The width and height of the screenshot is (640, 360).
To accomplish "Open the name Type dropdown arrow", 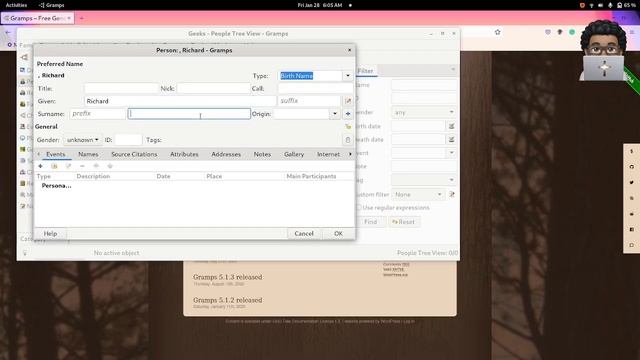I will [x=348, y=76].
